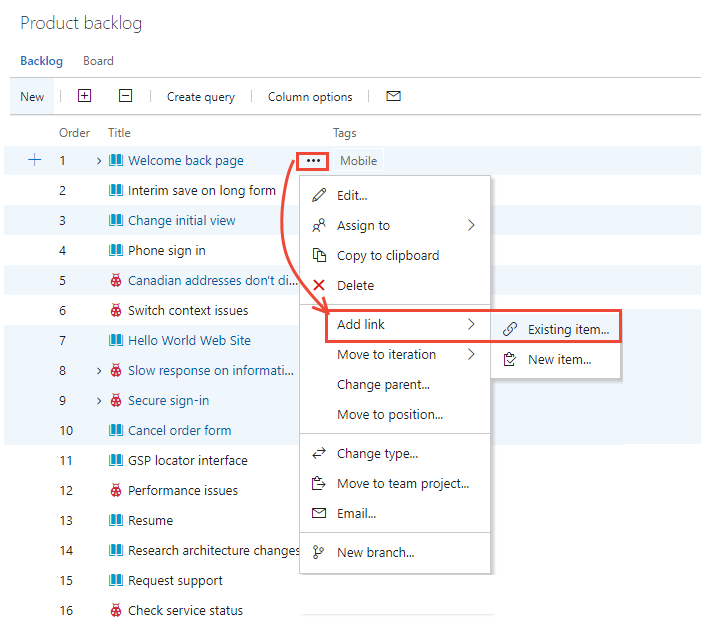Open the Welcome back page link
This screenshot has height=630, width=701.
(186, 161)
